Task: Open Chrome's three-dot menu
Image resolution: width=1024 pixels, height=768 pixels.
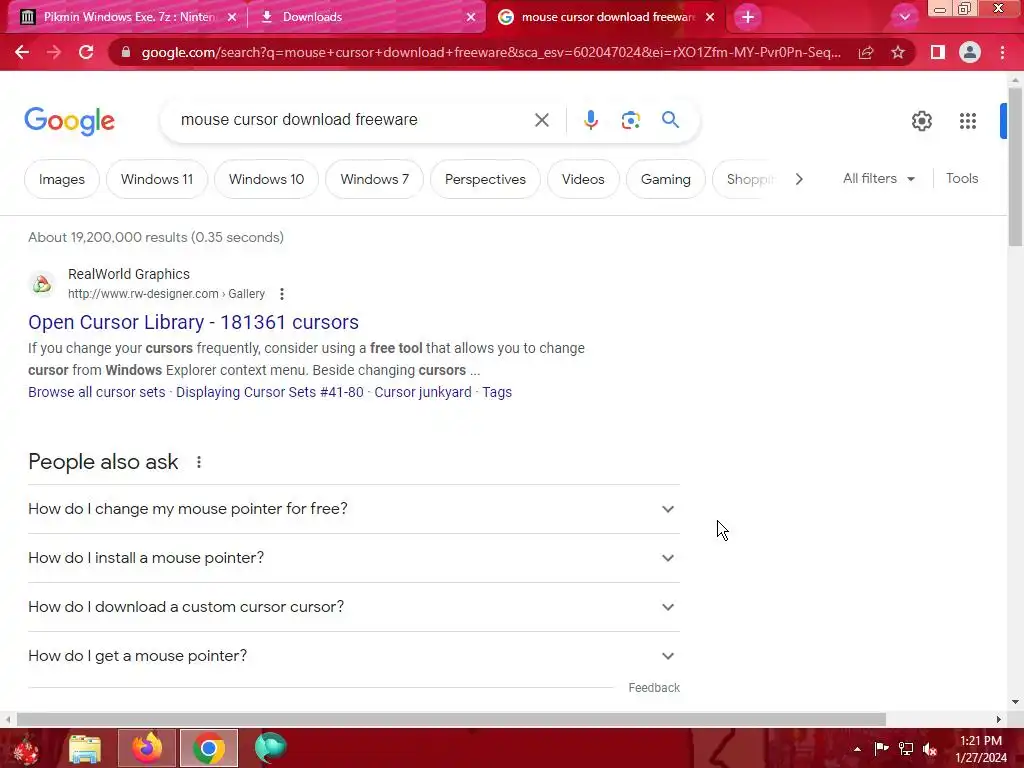Action: tap(1002, 52)
